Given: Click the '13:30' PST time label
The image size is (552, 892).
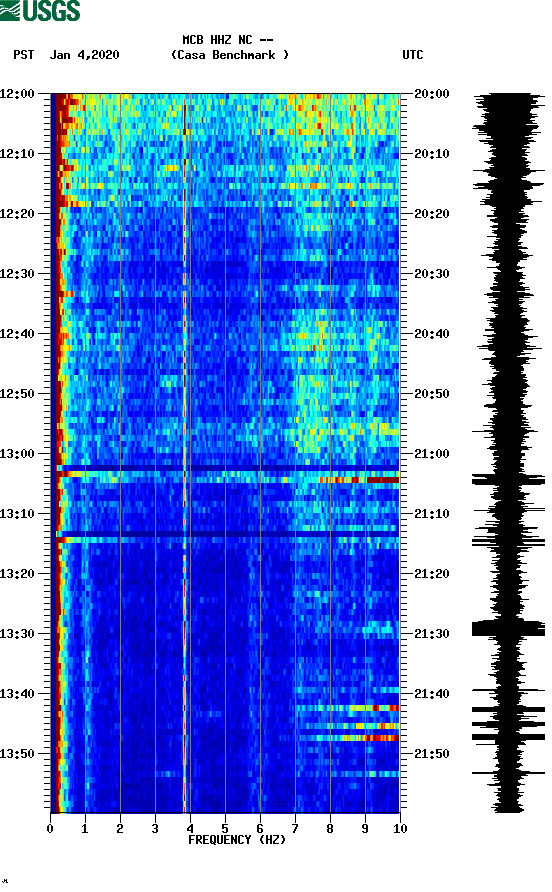Looking at the screenshot, I should tap(18, 634).
